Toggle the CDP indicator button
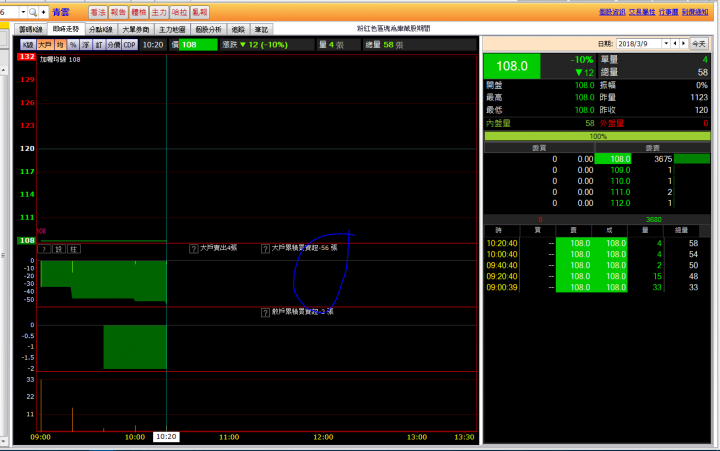The height and width of the screenshot is (451, 720). click(129, 45)
